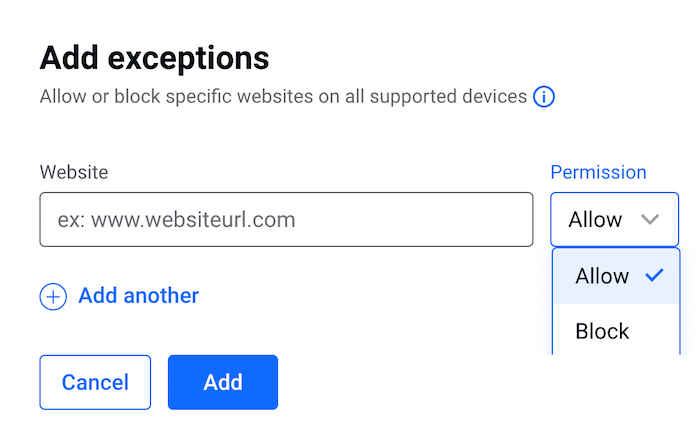Select the highlighted Allow option in list
The height and width of the screenshot is (432, 700).
[616, 276]
